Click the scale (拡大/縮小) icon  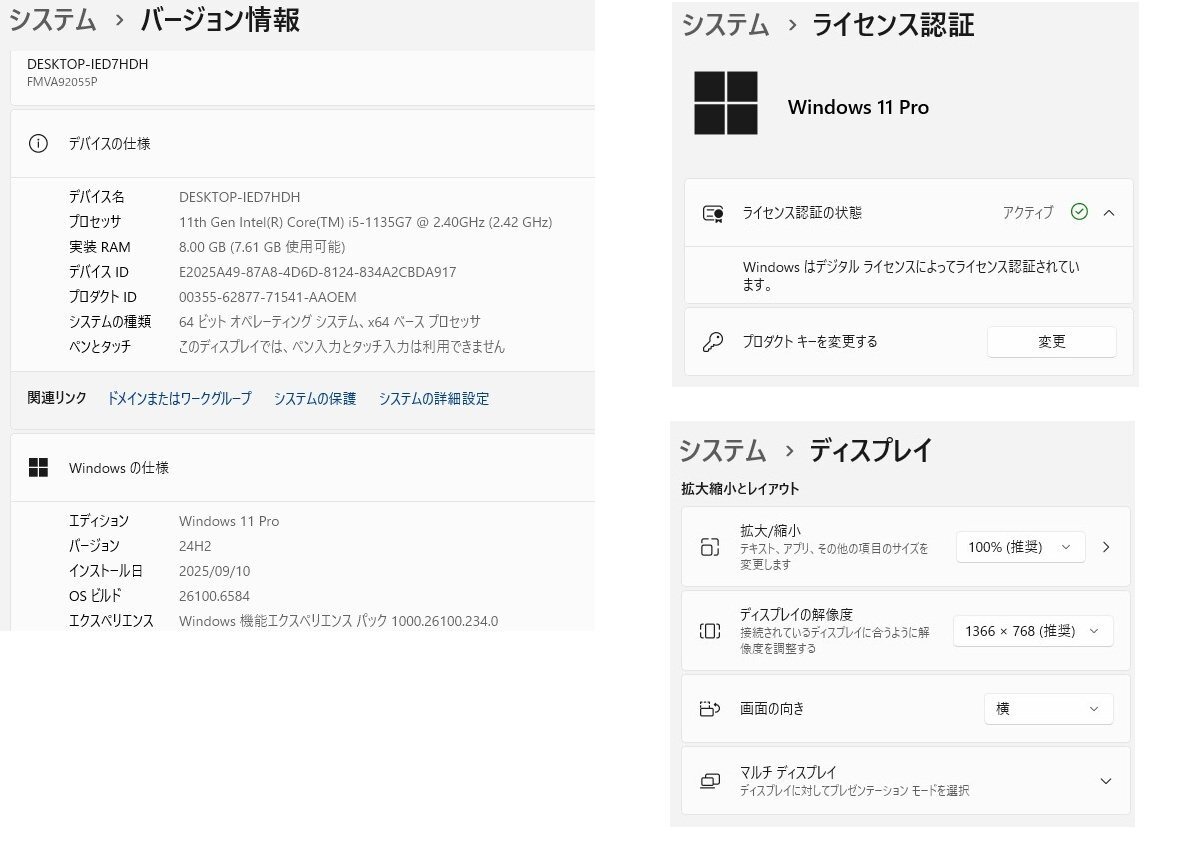[x=709, y=547]
